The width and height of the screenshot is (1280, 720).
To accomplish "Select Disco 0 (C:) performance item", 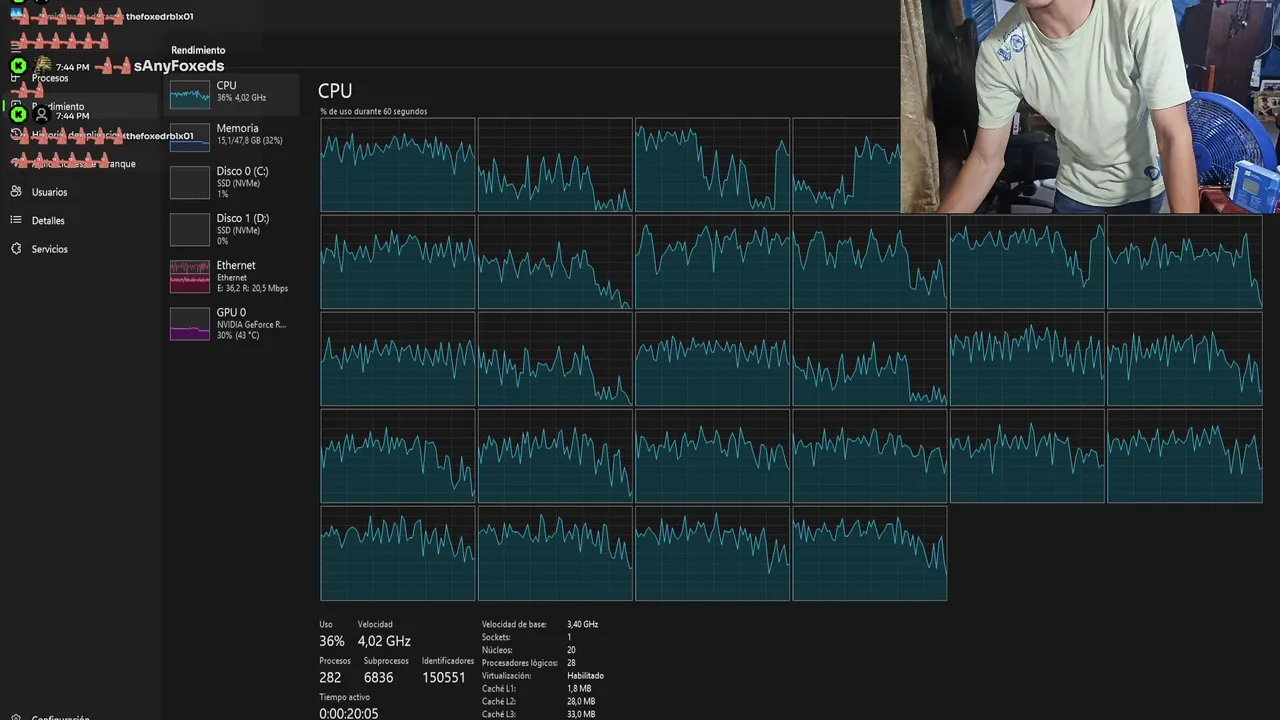I will coord(232,182).
